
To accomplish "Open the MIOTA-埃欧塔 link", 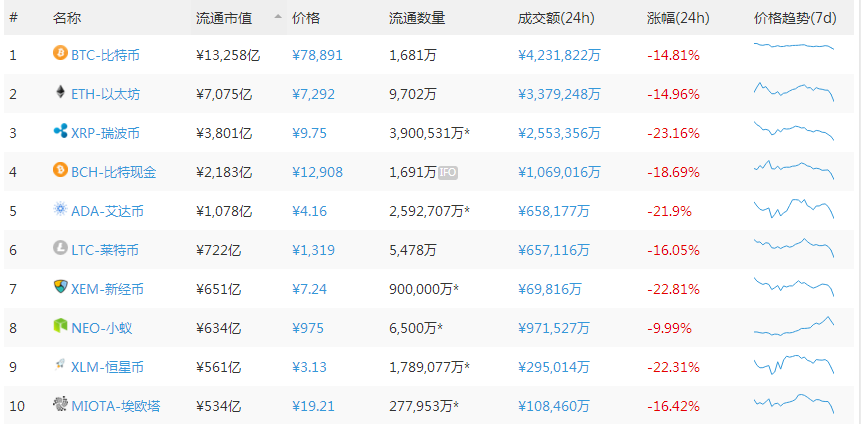I will click(x=116, y=407).
